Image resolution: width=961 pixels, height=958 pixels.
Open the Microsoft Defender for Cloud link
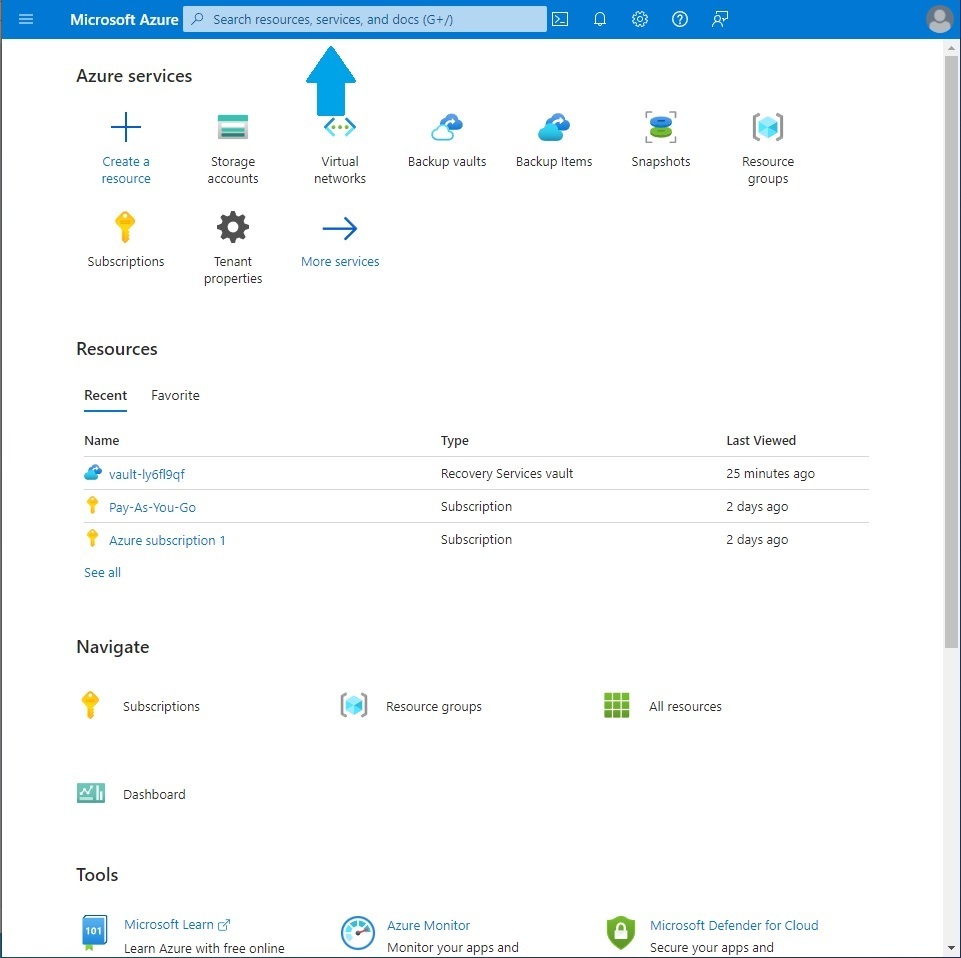(734, 925)
